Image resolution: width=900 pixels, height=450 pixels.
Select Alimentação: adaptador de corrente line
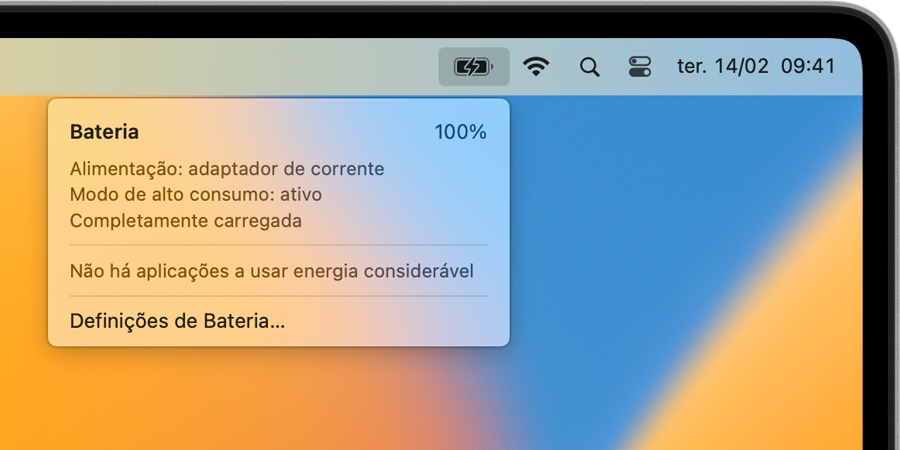point(227,169)
